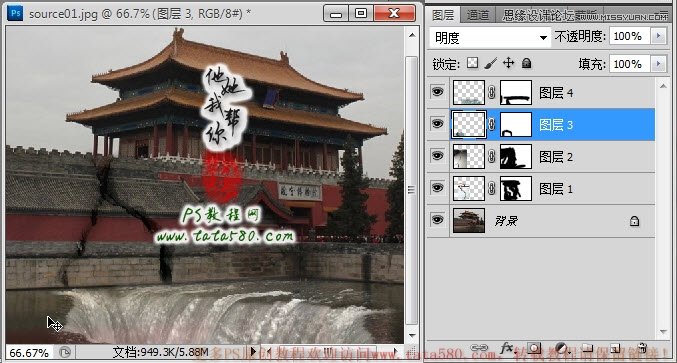This screenshot has height=363, width=677.
Task: Click the mask link chain of 图层 3
Action: pyautogui.click(x=492, y=124)
